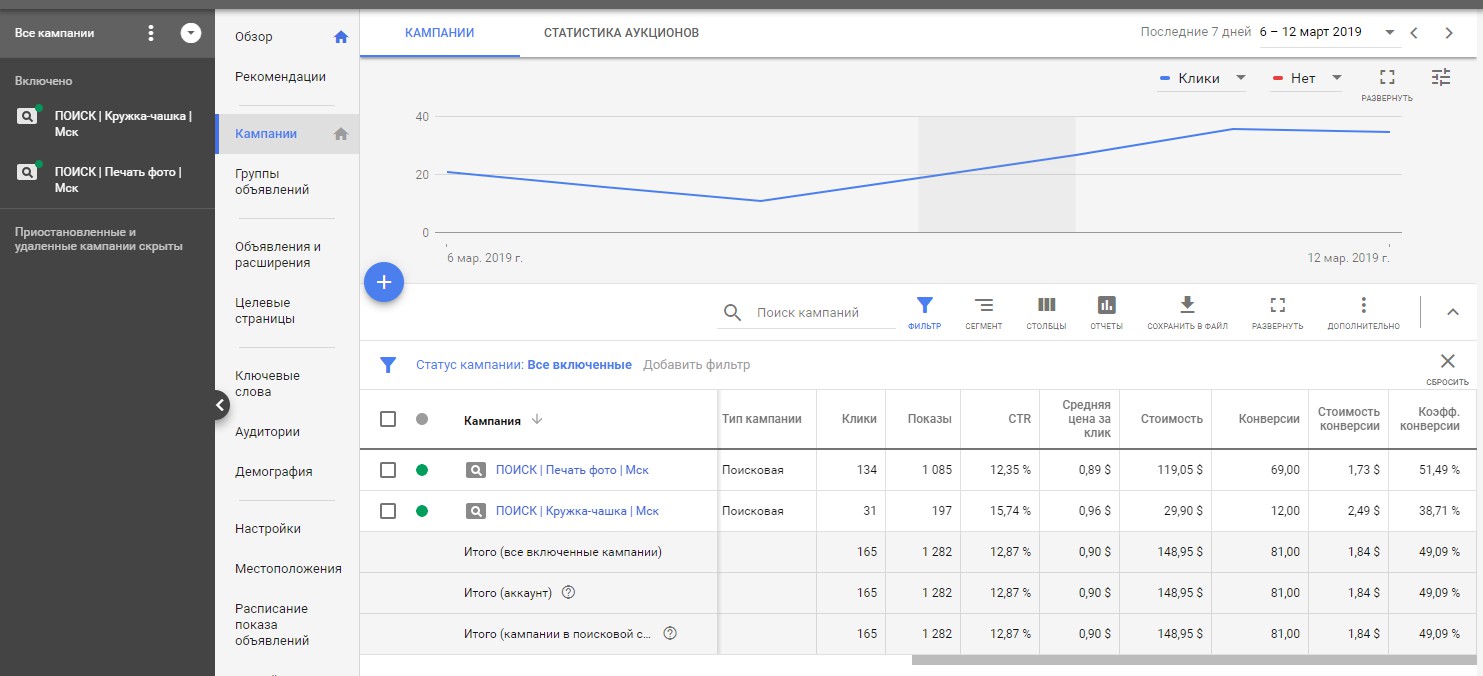Collapse the table toolbar with chevron
The height and width of the screenshot is (676, 1483).
pos(1453,312)
